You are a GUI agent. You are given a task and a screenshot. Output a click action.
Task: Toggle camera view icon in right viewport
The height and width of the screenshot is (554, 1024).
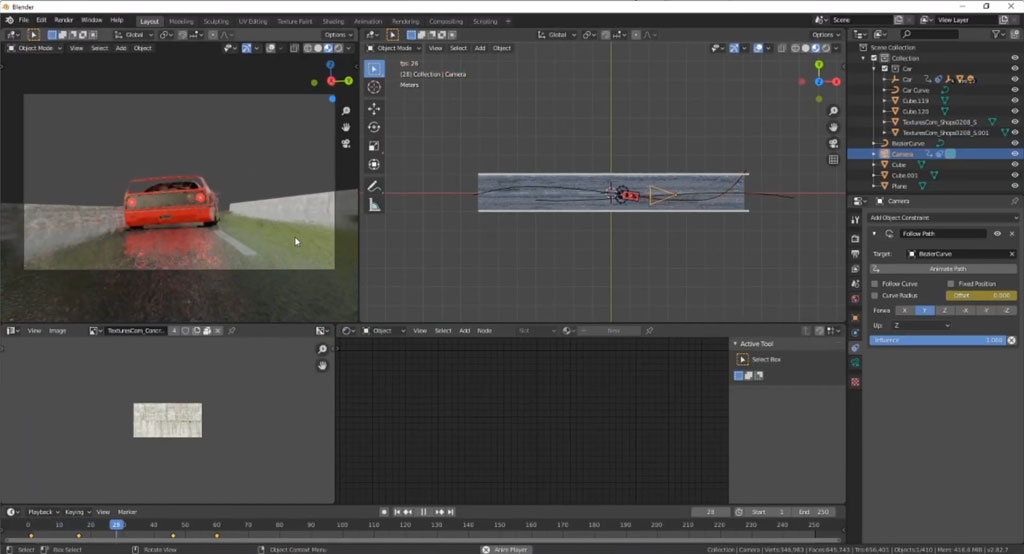pyautogui.click(x=833, y=144)
